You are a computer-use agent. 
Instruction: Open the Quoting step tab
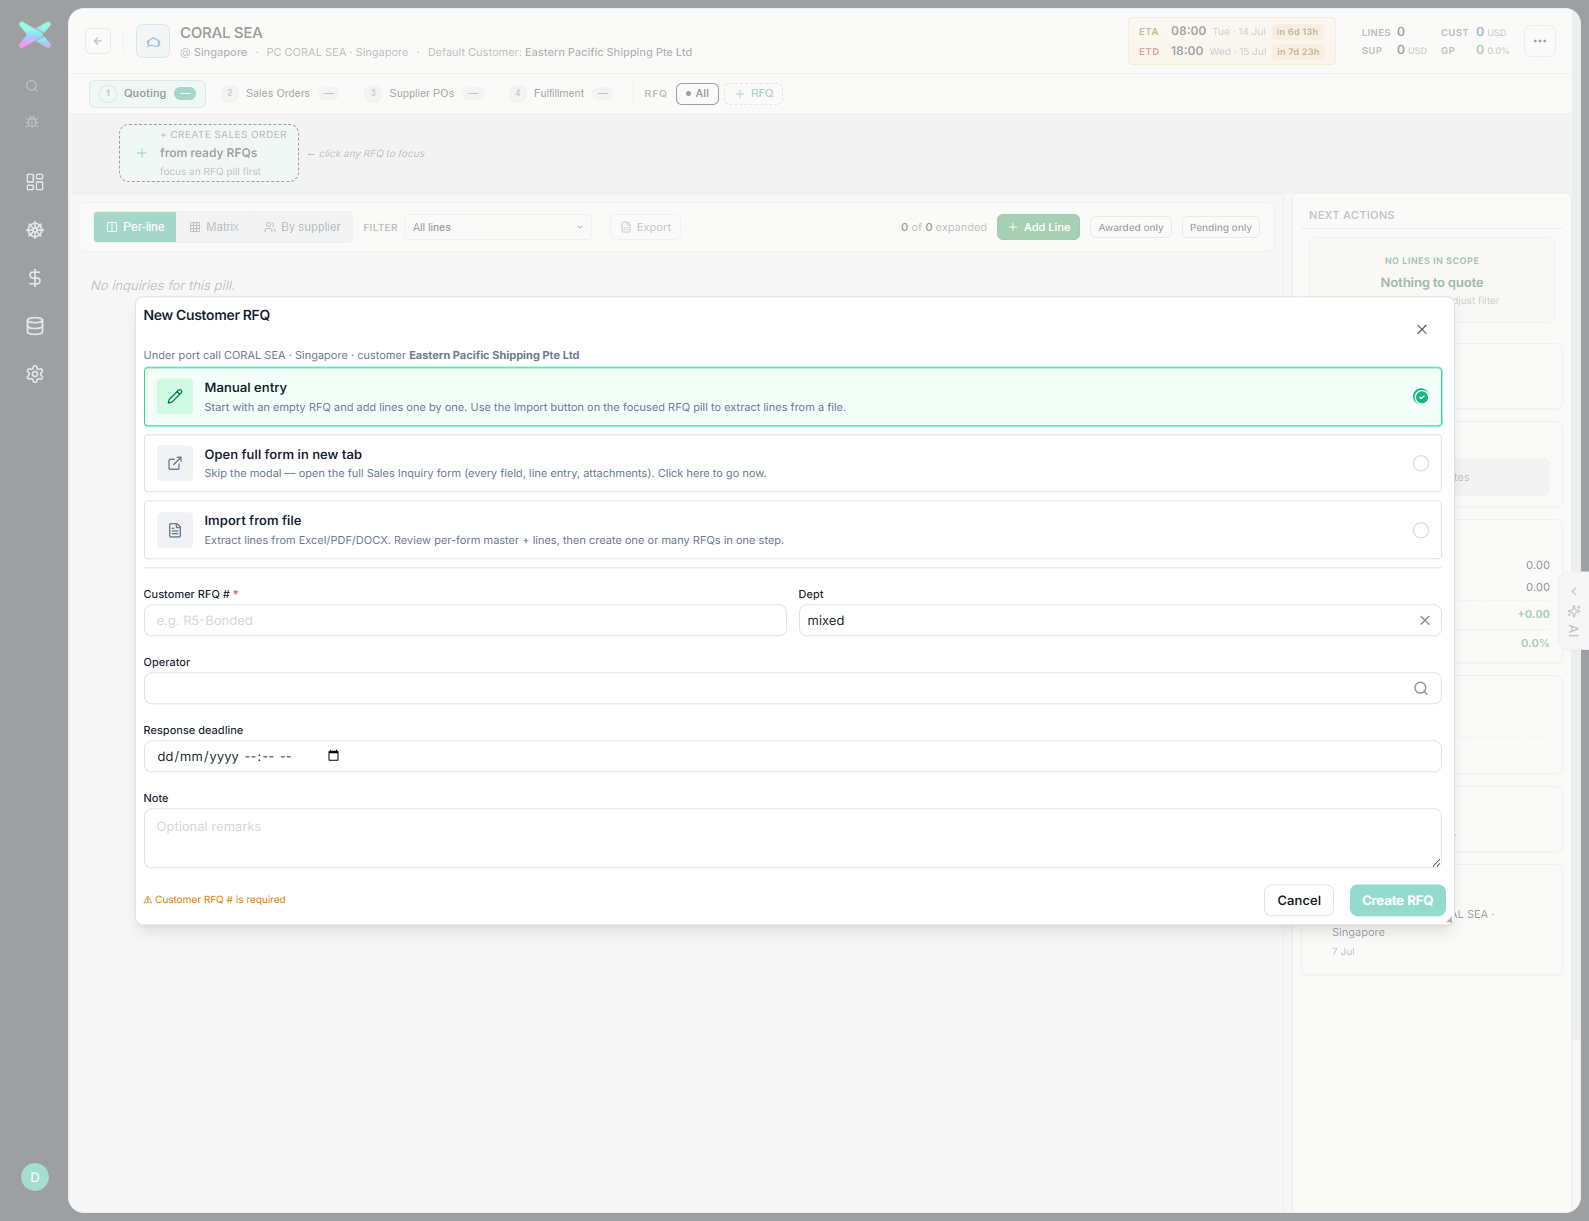point(148,94)
